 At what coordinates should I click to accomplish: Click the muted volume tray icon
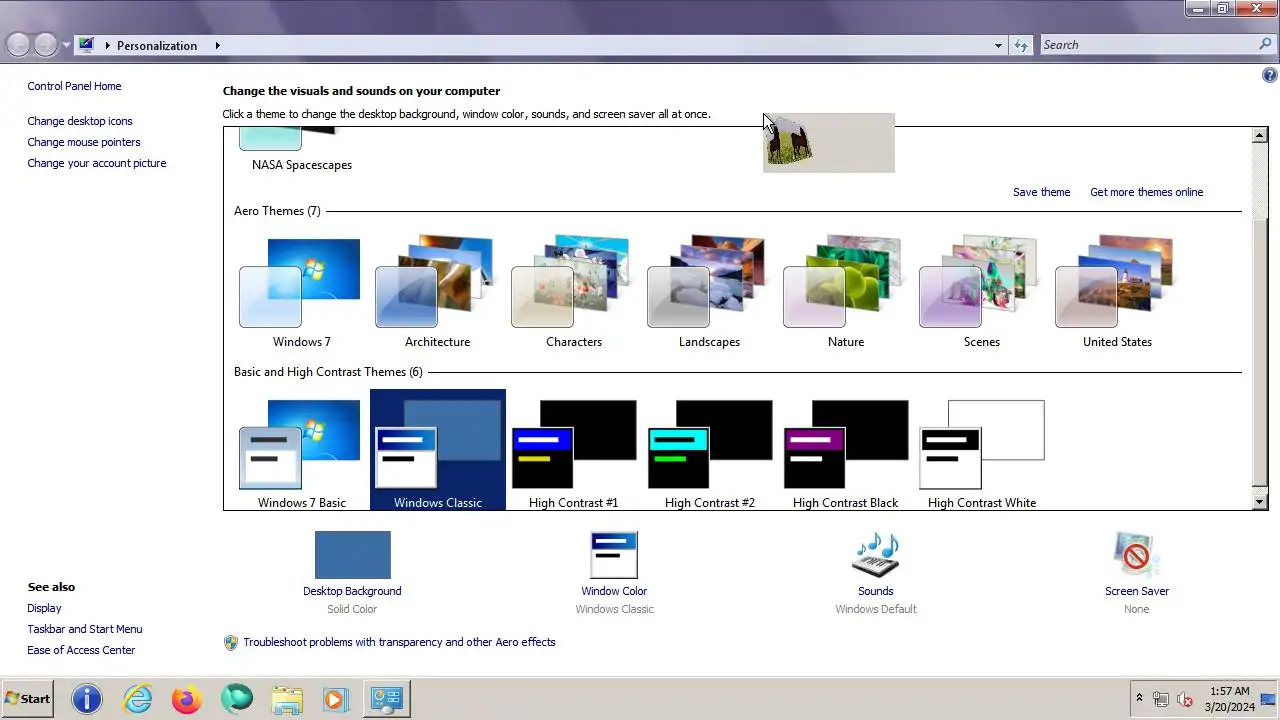[1185, 699]
